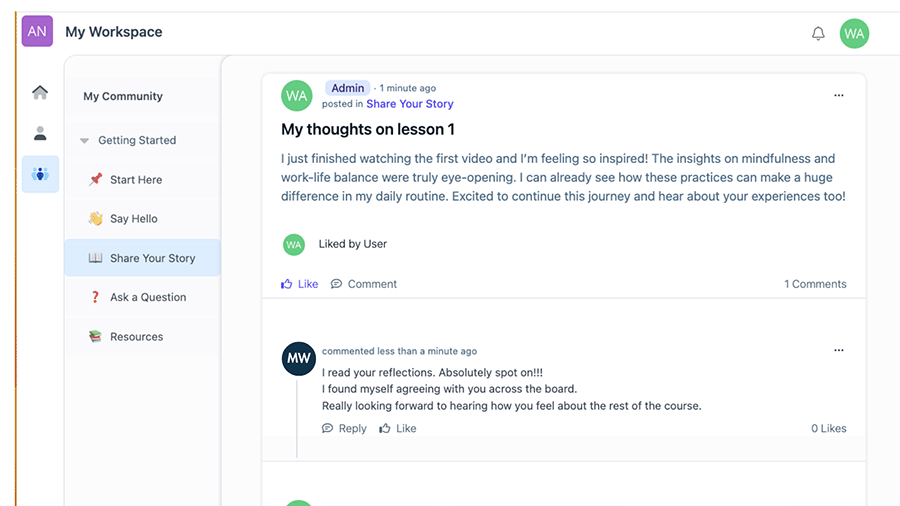Click the 1 minute ago timestamp
Screen dimensions: 900x506
[408, 88]
